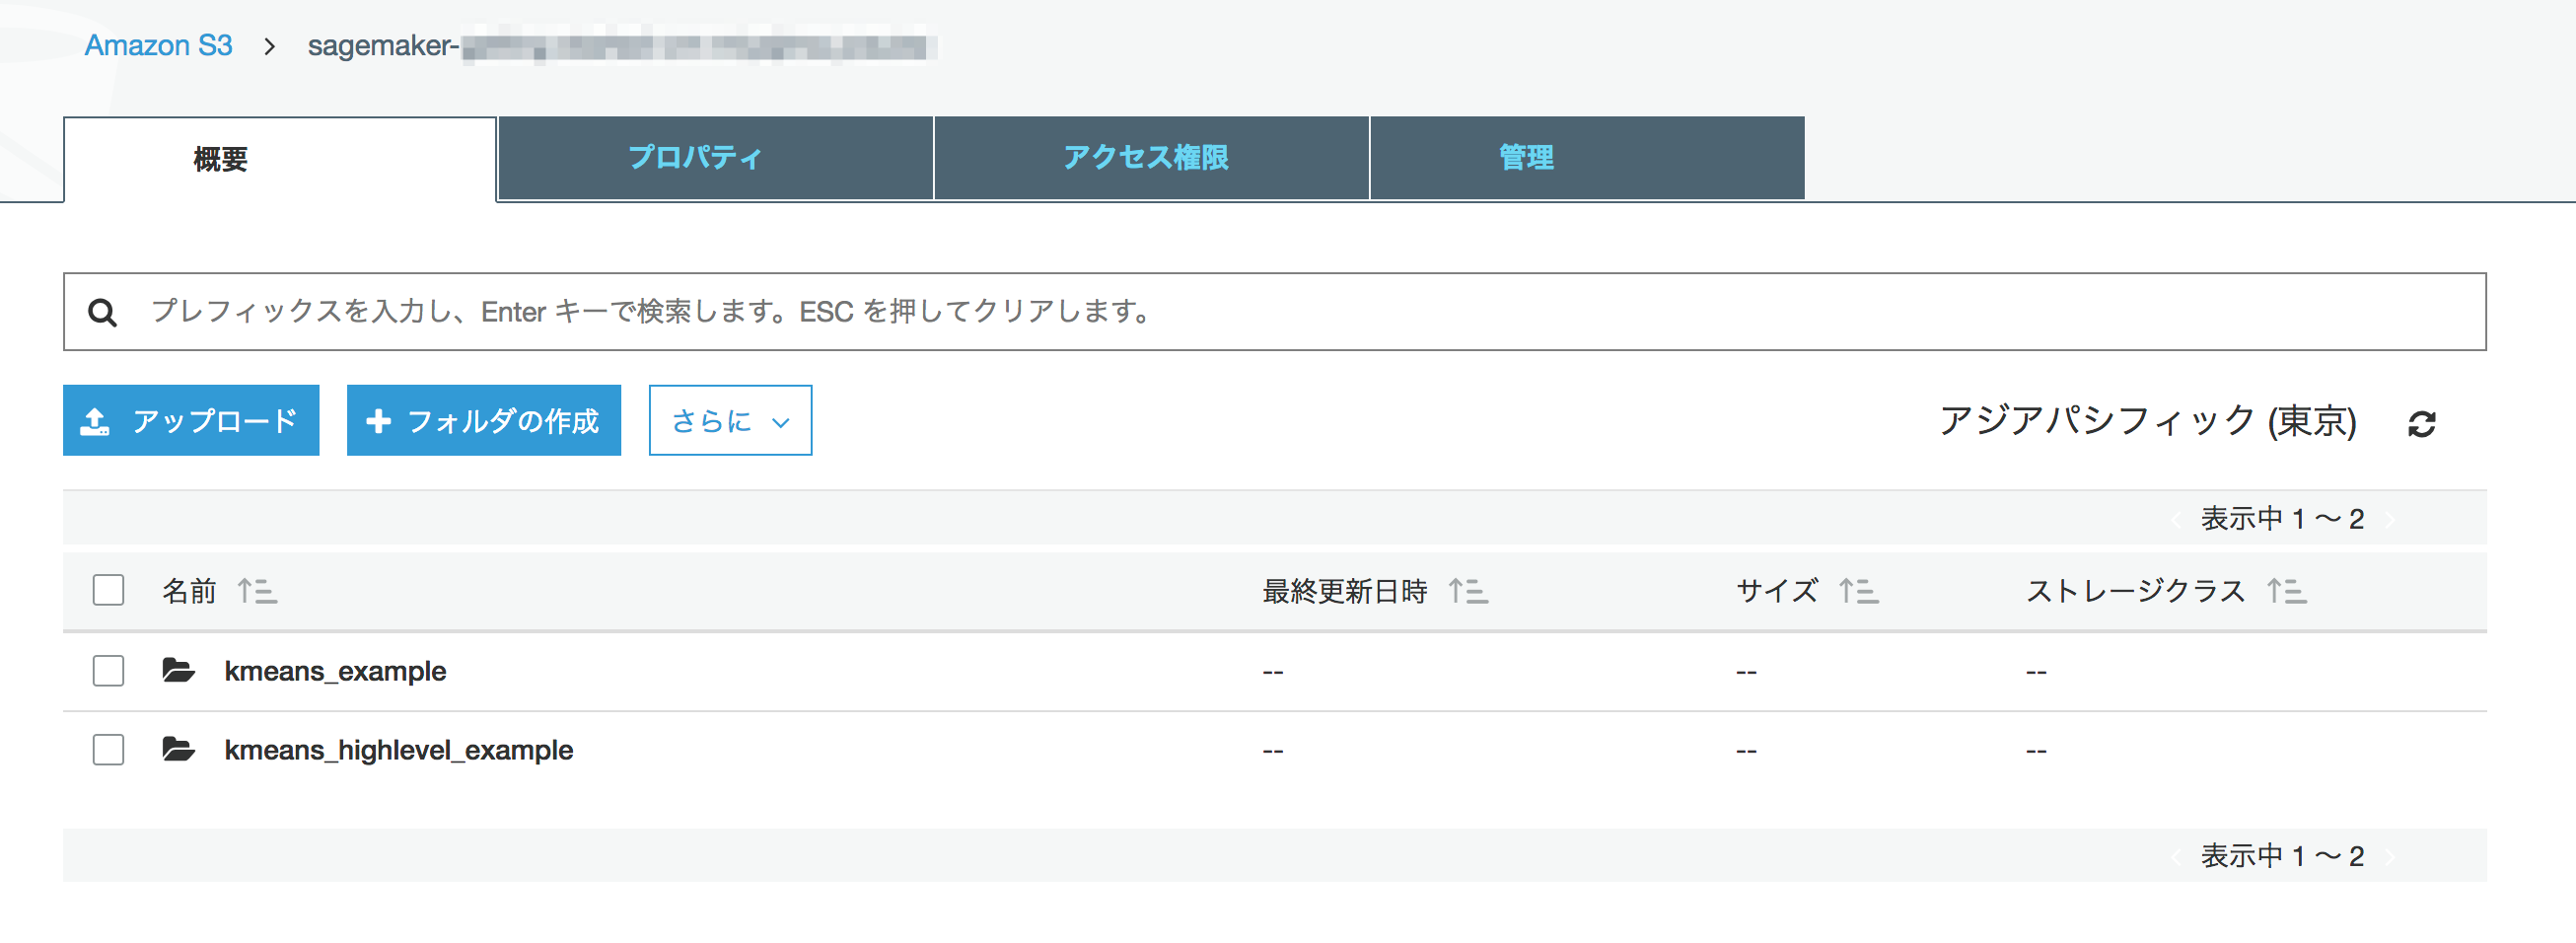The width and height of the screenshot is (2576, 943).
Task: Go to next page arrow at bottom pagination
Action: click(2390, 856)
